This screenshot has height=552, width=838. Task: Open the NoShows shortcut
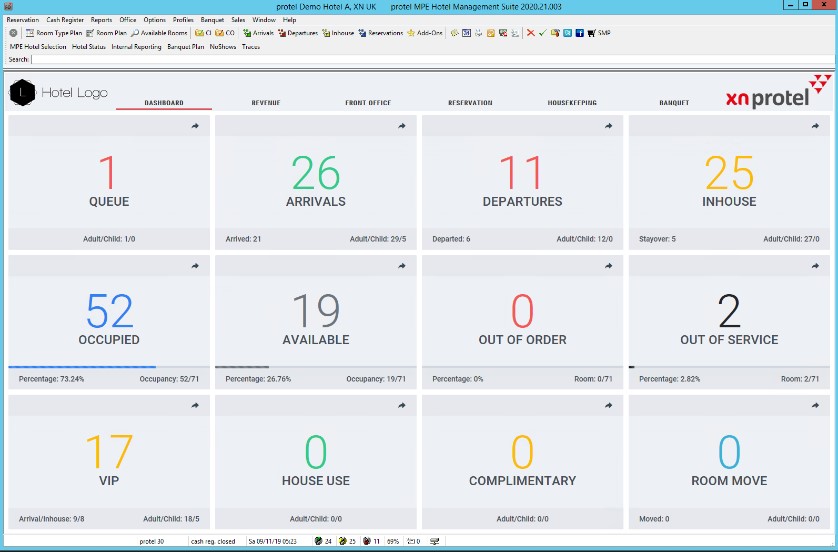223,46
